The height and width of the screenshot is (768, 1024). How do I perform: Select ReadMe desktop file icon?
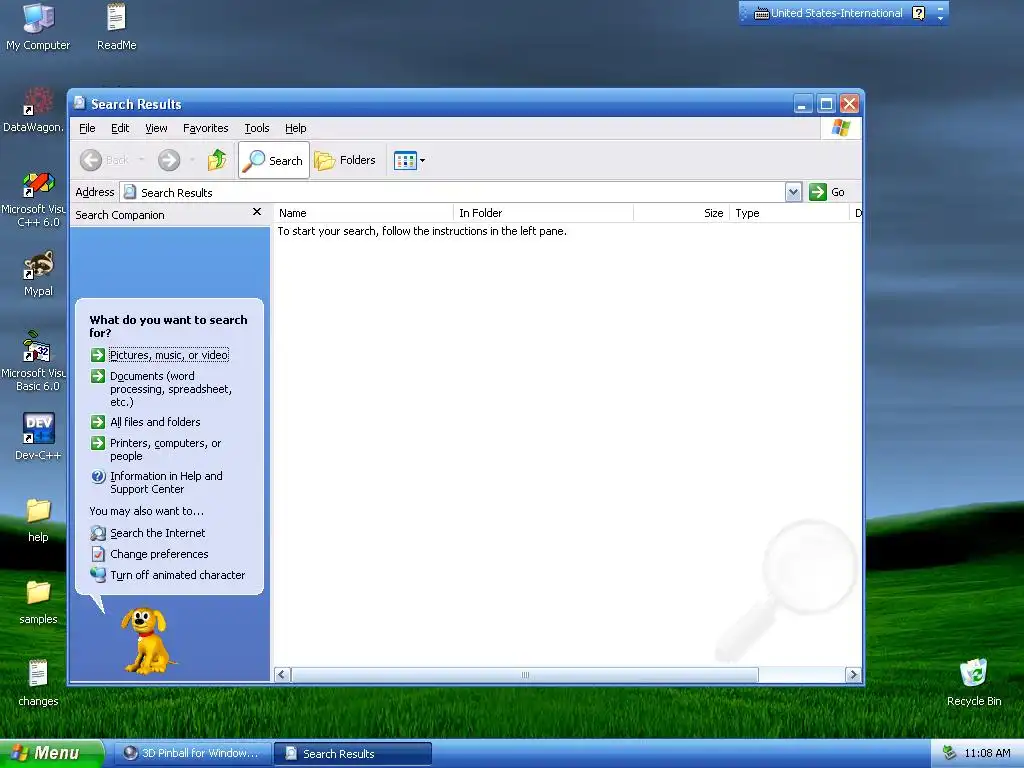click(116, 27)
